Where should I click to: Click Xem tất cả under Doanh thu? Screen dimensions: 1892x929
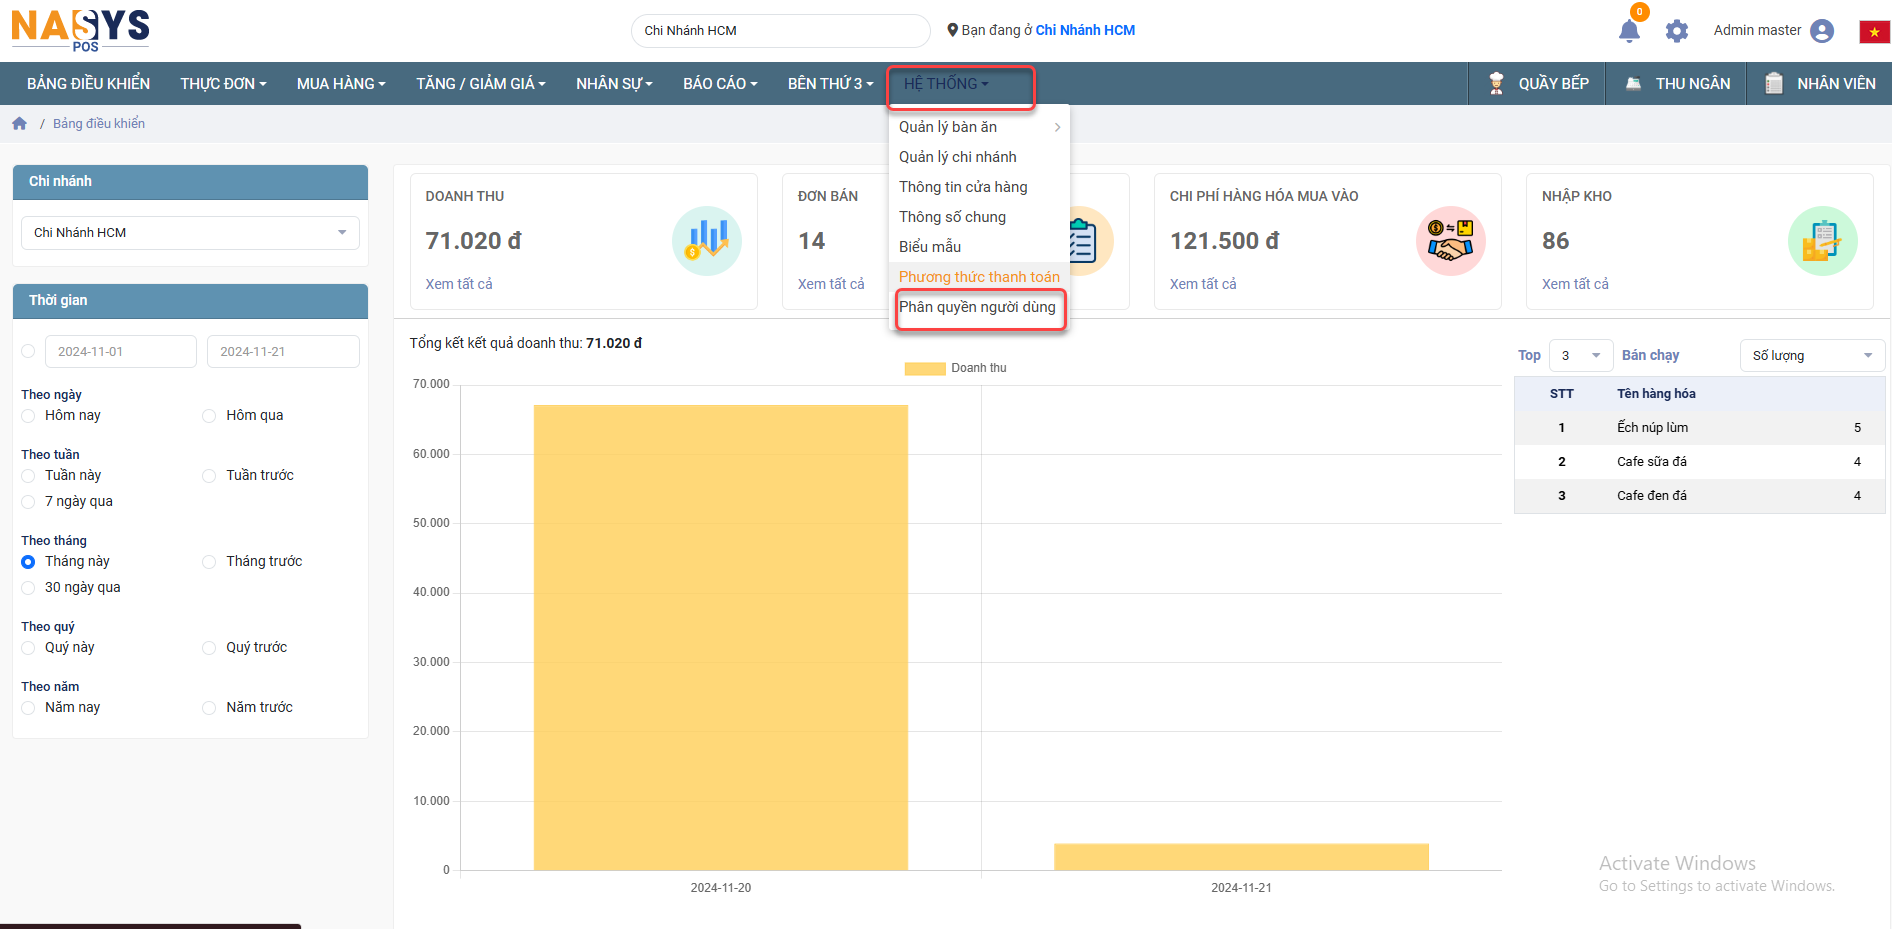click(459, 284)
